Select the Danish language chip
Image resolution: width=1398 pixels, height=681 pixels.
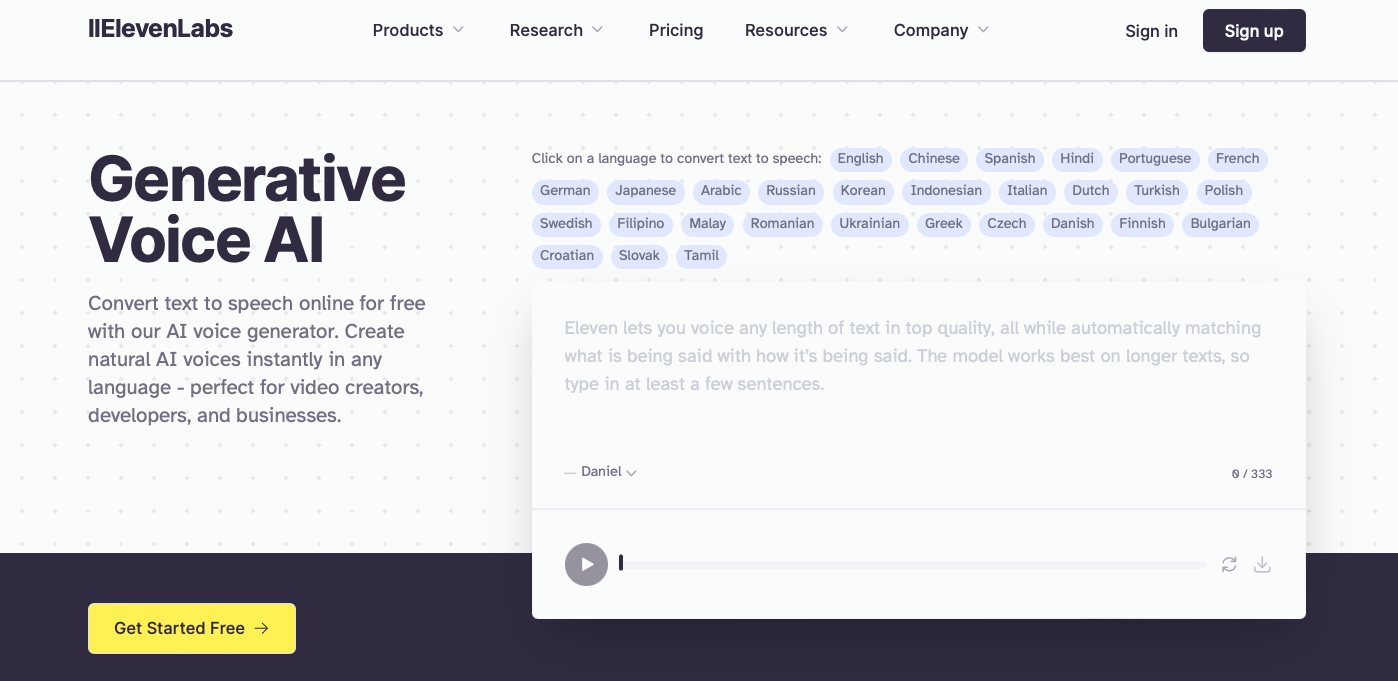pyautogui.click(x=1073, y=224)
